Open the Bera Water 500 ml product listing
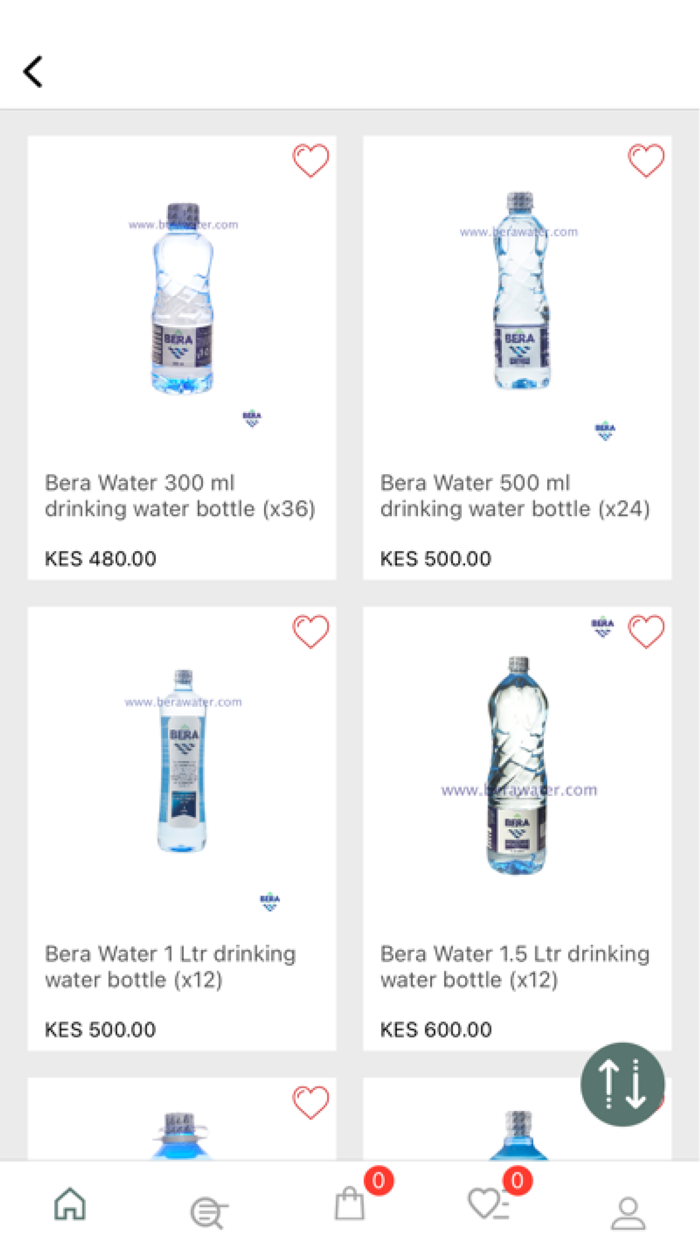Image resolution: width=700 pixels, height=1244 pixels. tap(515, 496)
